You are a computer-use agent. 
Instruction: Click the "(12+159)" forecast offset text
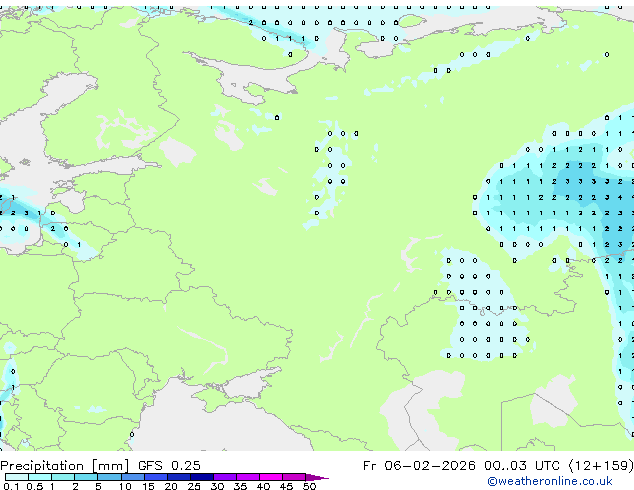click(601, 466)
